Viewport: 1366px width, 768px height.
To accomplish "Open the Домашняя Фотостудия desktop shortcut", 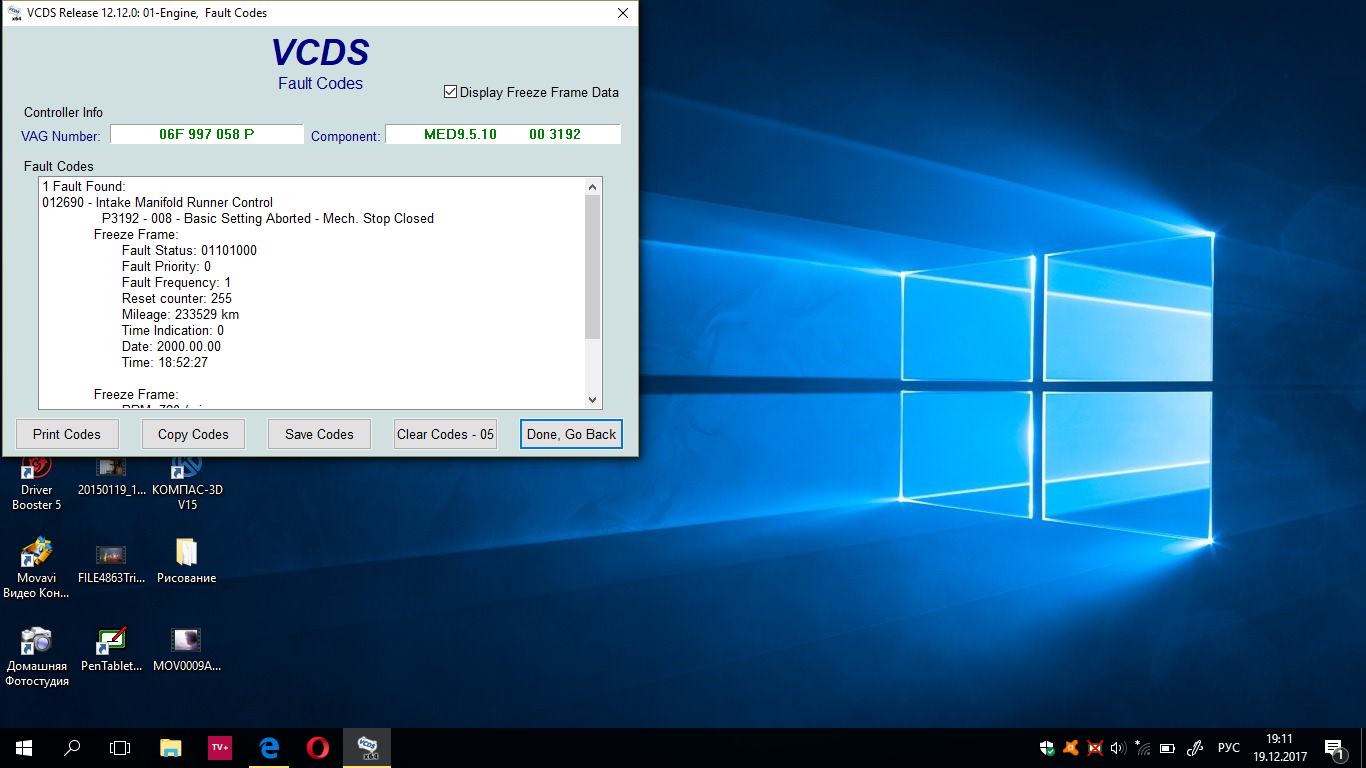I will pos(38,641).
